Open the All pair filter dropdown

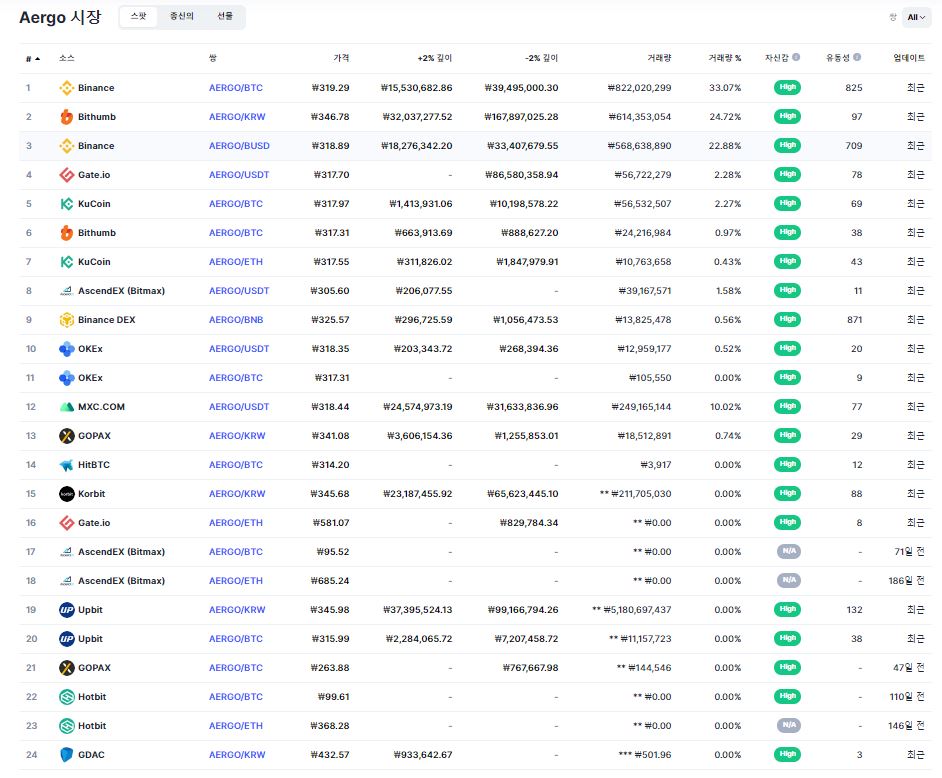[916, 17]
